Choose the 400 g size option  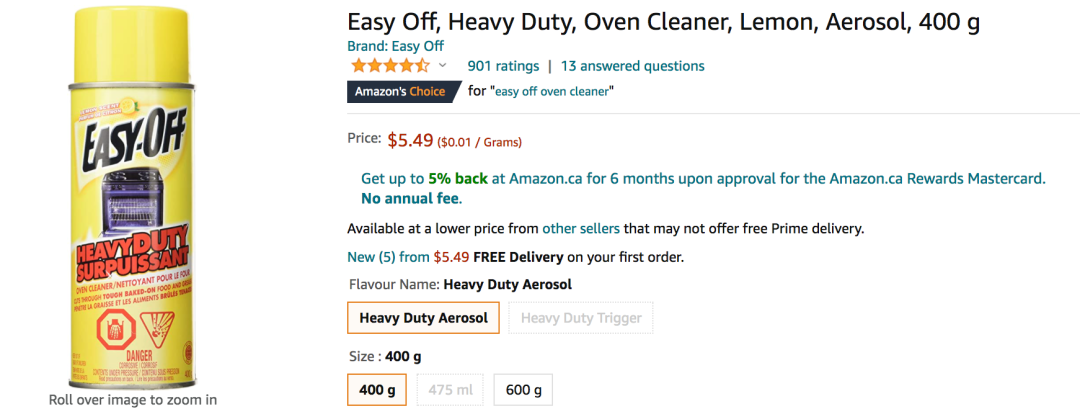point(377,390)
